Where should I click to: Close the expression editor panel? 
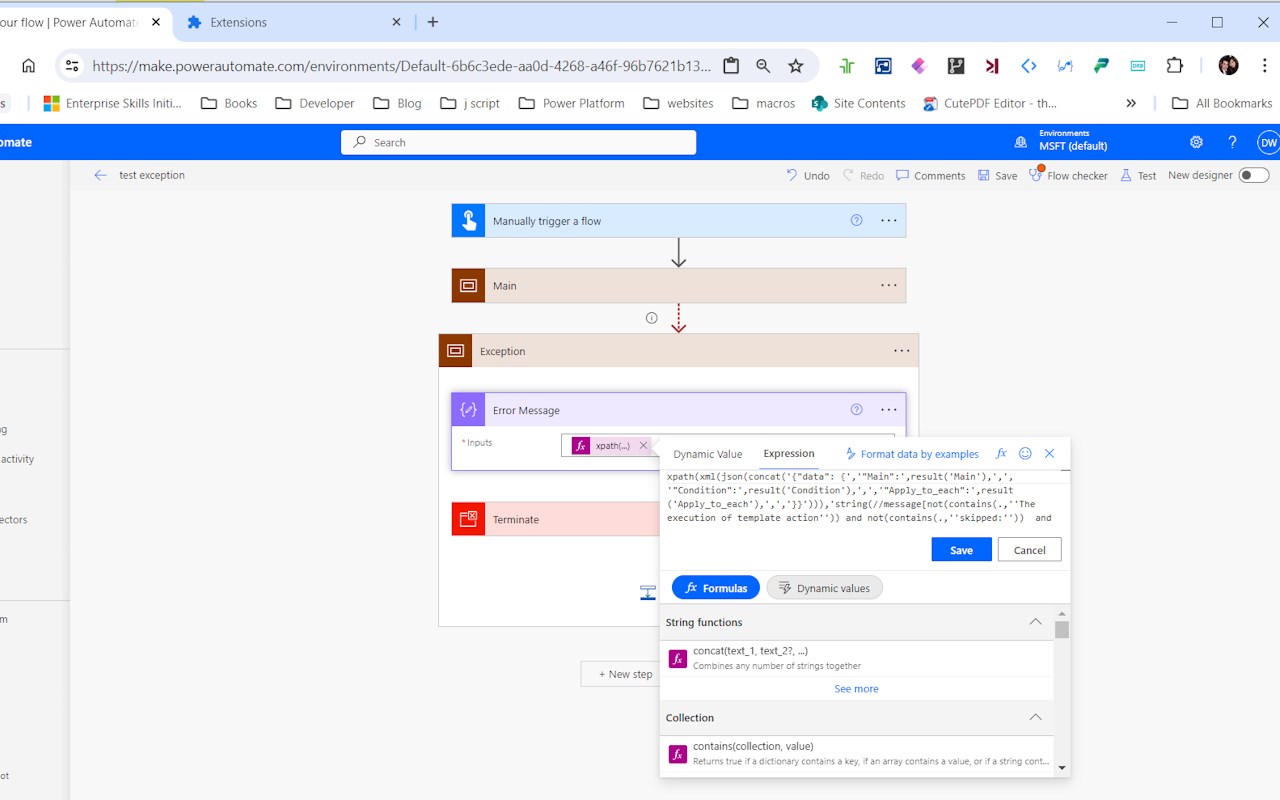tap(1049, 453)
